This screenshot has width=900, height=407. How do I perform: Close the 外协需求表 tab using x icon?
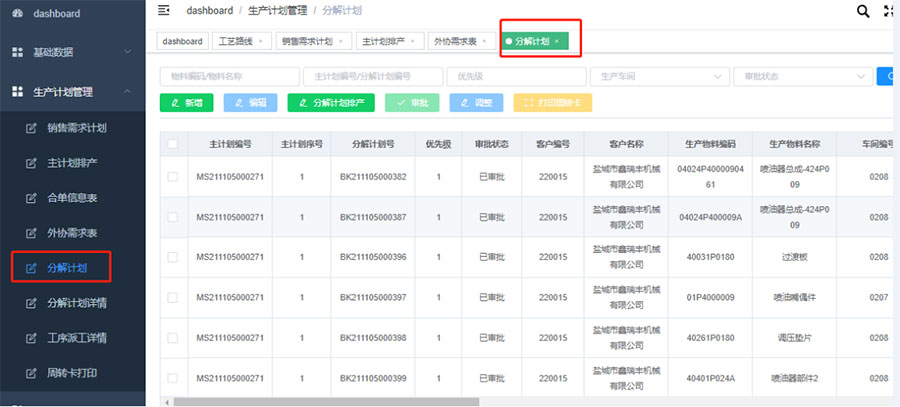point(485,42)
